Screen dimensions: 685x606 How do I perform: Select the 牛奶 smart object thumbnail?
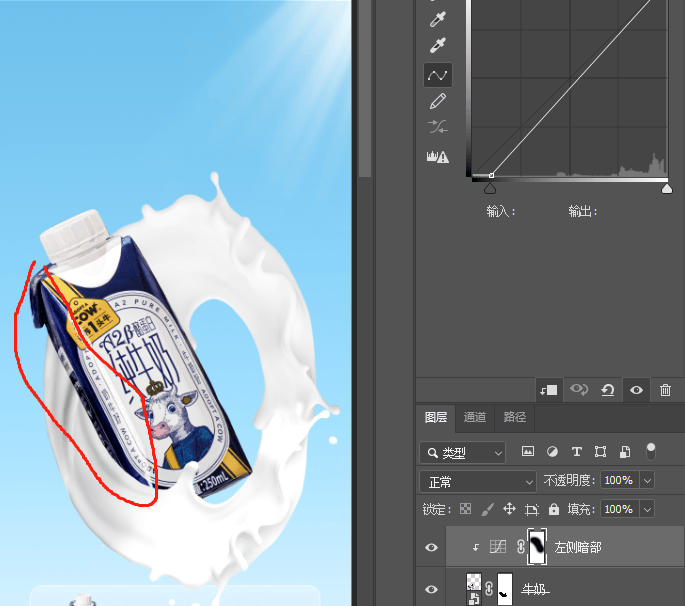point(474,589)
